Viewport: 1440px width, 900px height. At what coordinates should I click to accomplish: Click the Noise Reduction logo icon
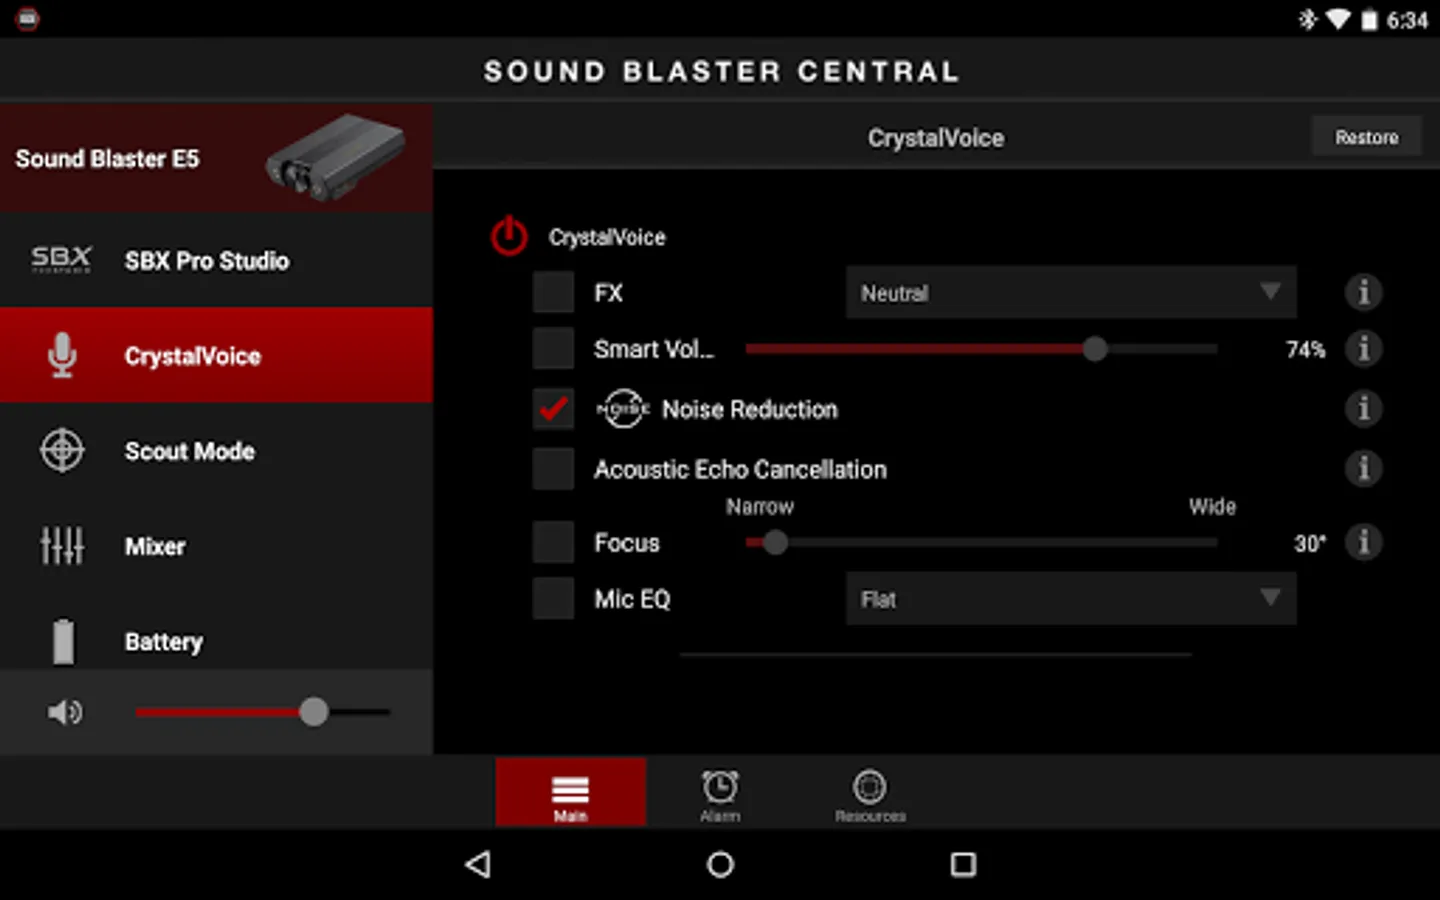(623, 409)
